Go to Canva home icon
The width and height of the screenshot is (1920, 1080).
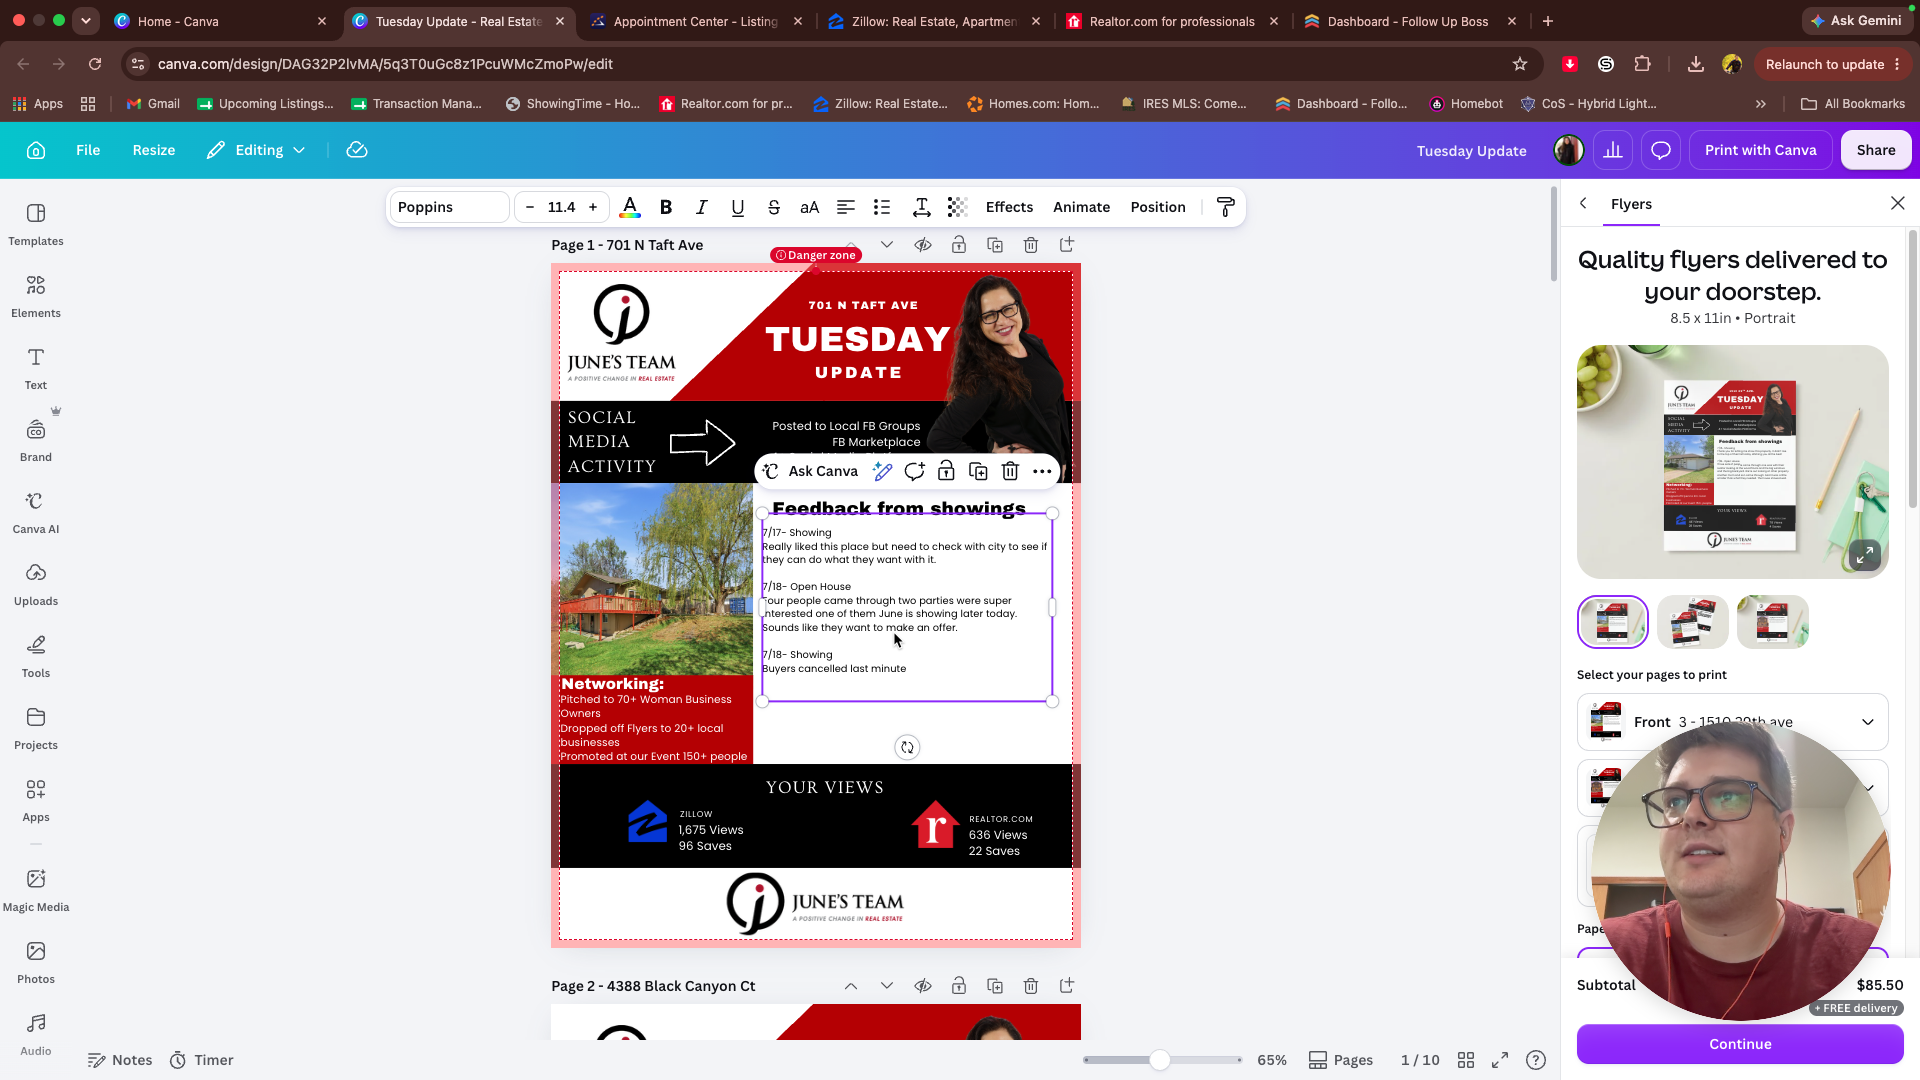pyautogui.click(x=36, y=150)
